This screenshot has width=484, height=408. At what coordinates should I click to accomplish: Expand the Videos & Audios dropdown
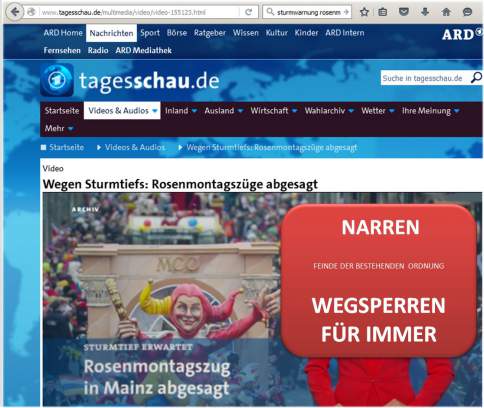pos(155,111)
